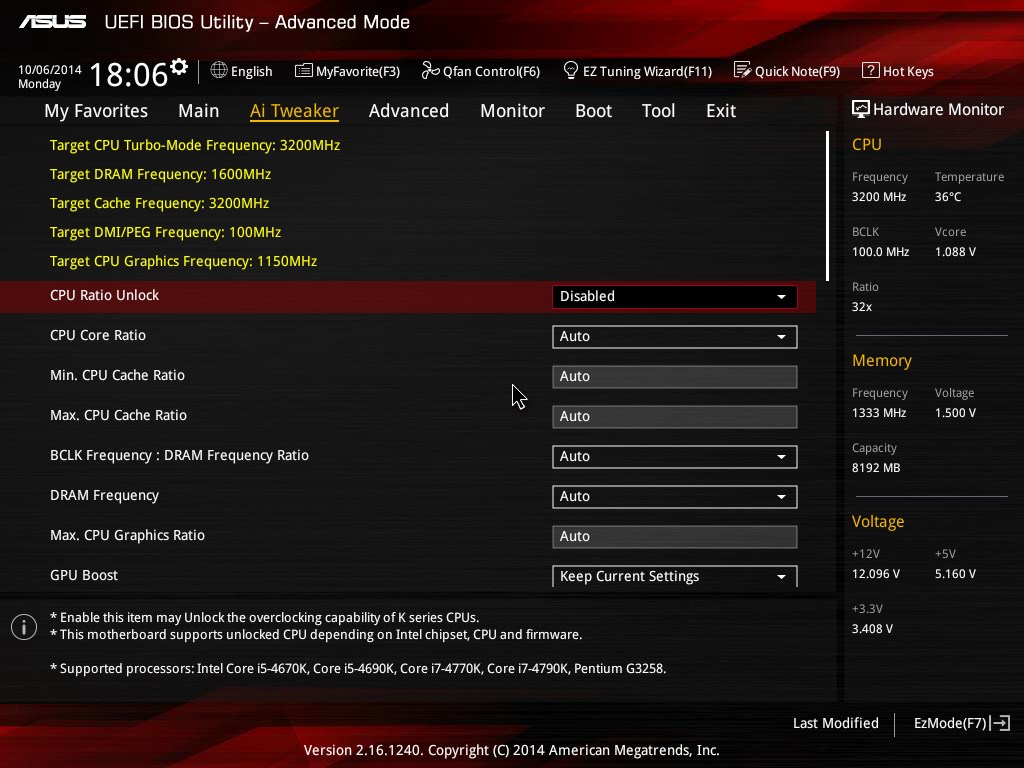This screenshot has width=1024, height=768.
Task: Click the Memory heading in Hardware Monitor
Action: coord(882,360)
